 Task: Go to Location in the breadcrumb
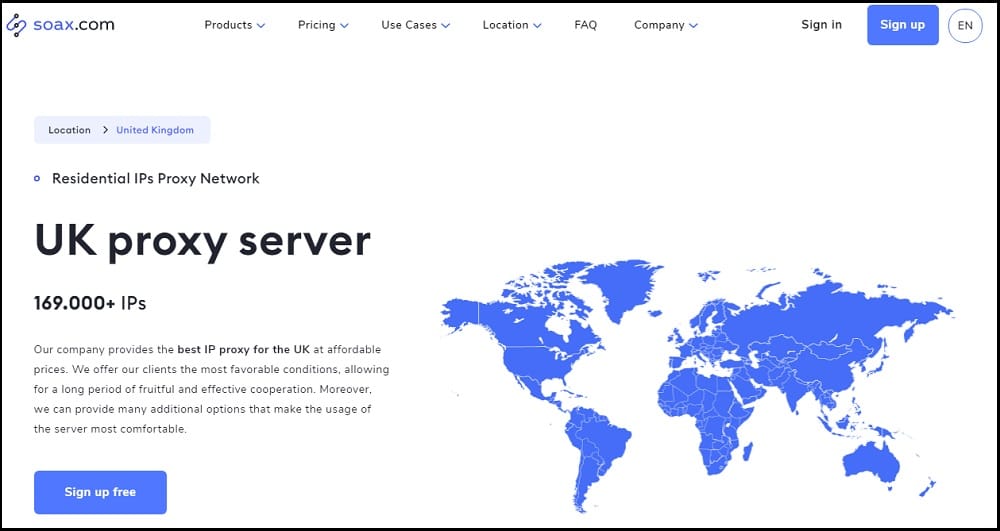pos(70,130)
